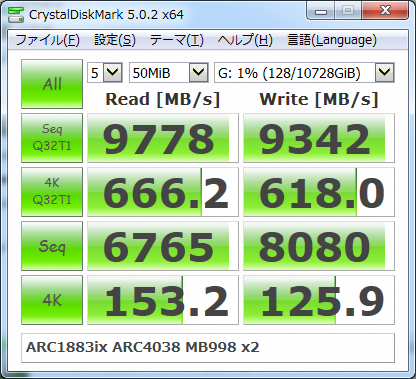Open the 設定(S) menu
Screen dimensions: 416x379
pos(115,40)
